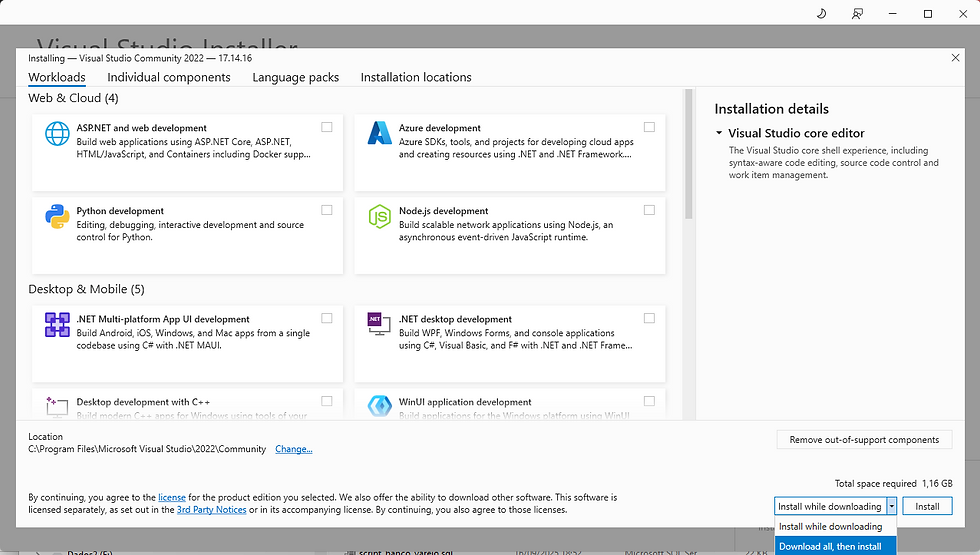The height and width of the screenshot is (555, 980).
Task: Open the install mode dropdown arrow
Action: [891, 506]
